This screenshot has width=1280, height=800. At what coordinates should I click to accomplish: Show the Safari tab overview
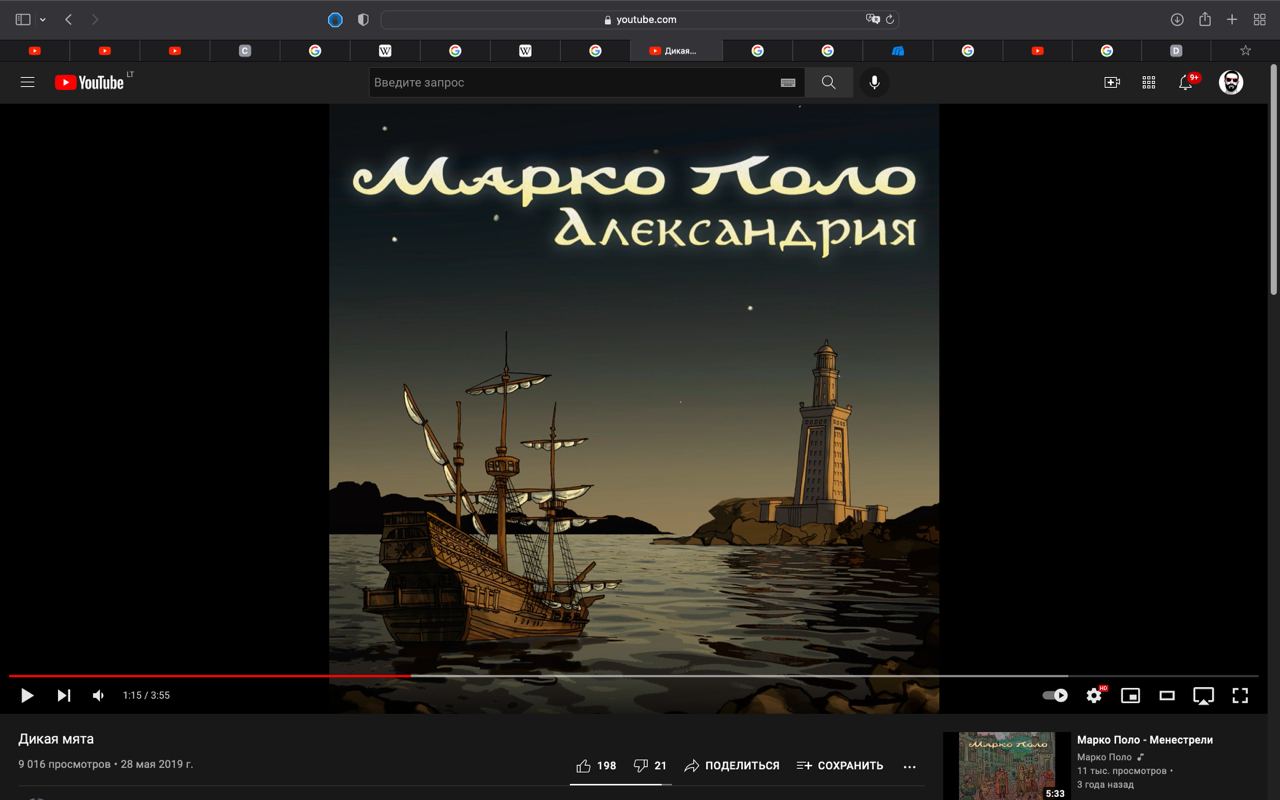pos(1260,19)
